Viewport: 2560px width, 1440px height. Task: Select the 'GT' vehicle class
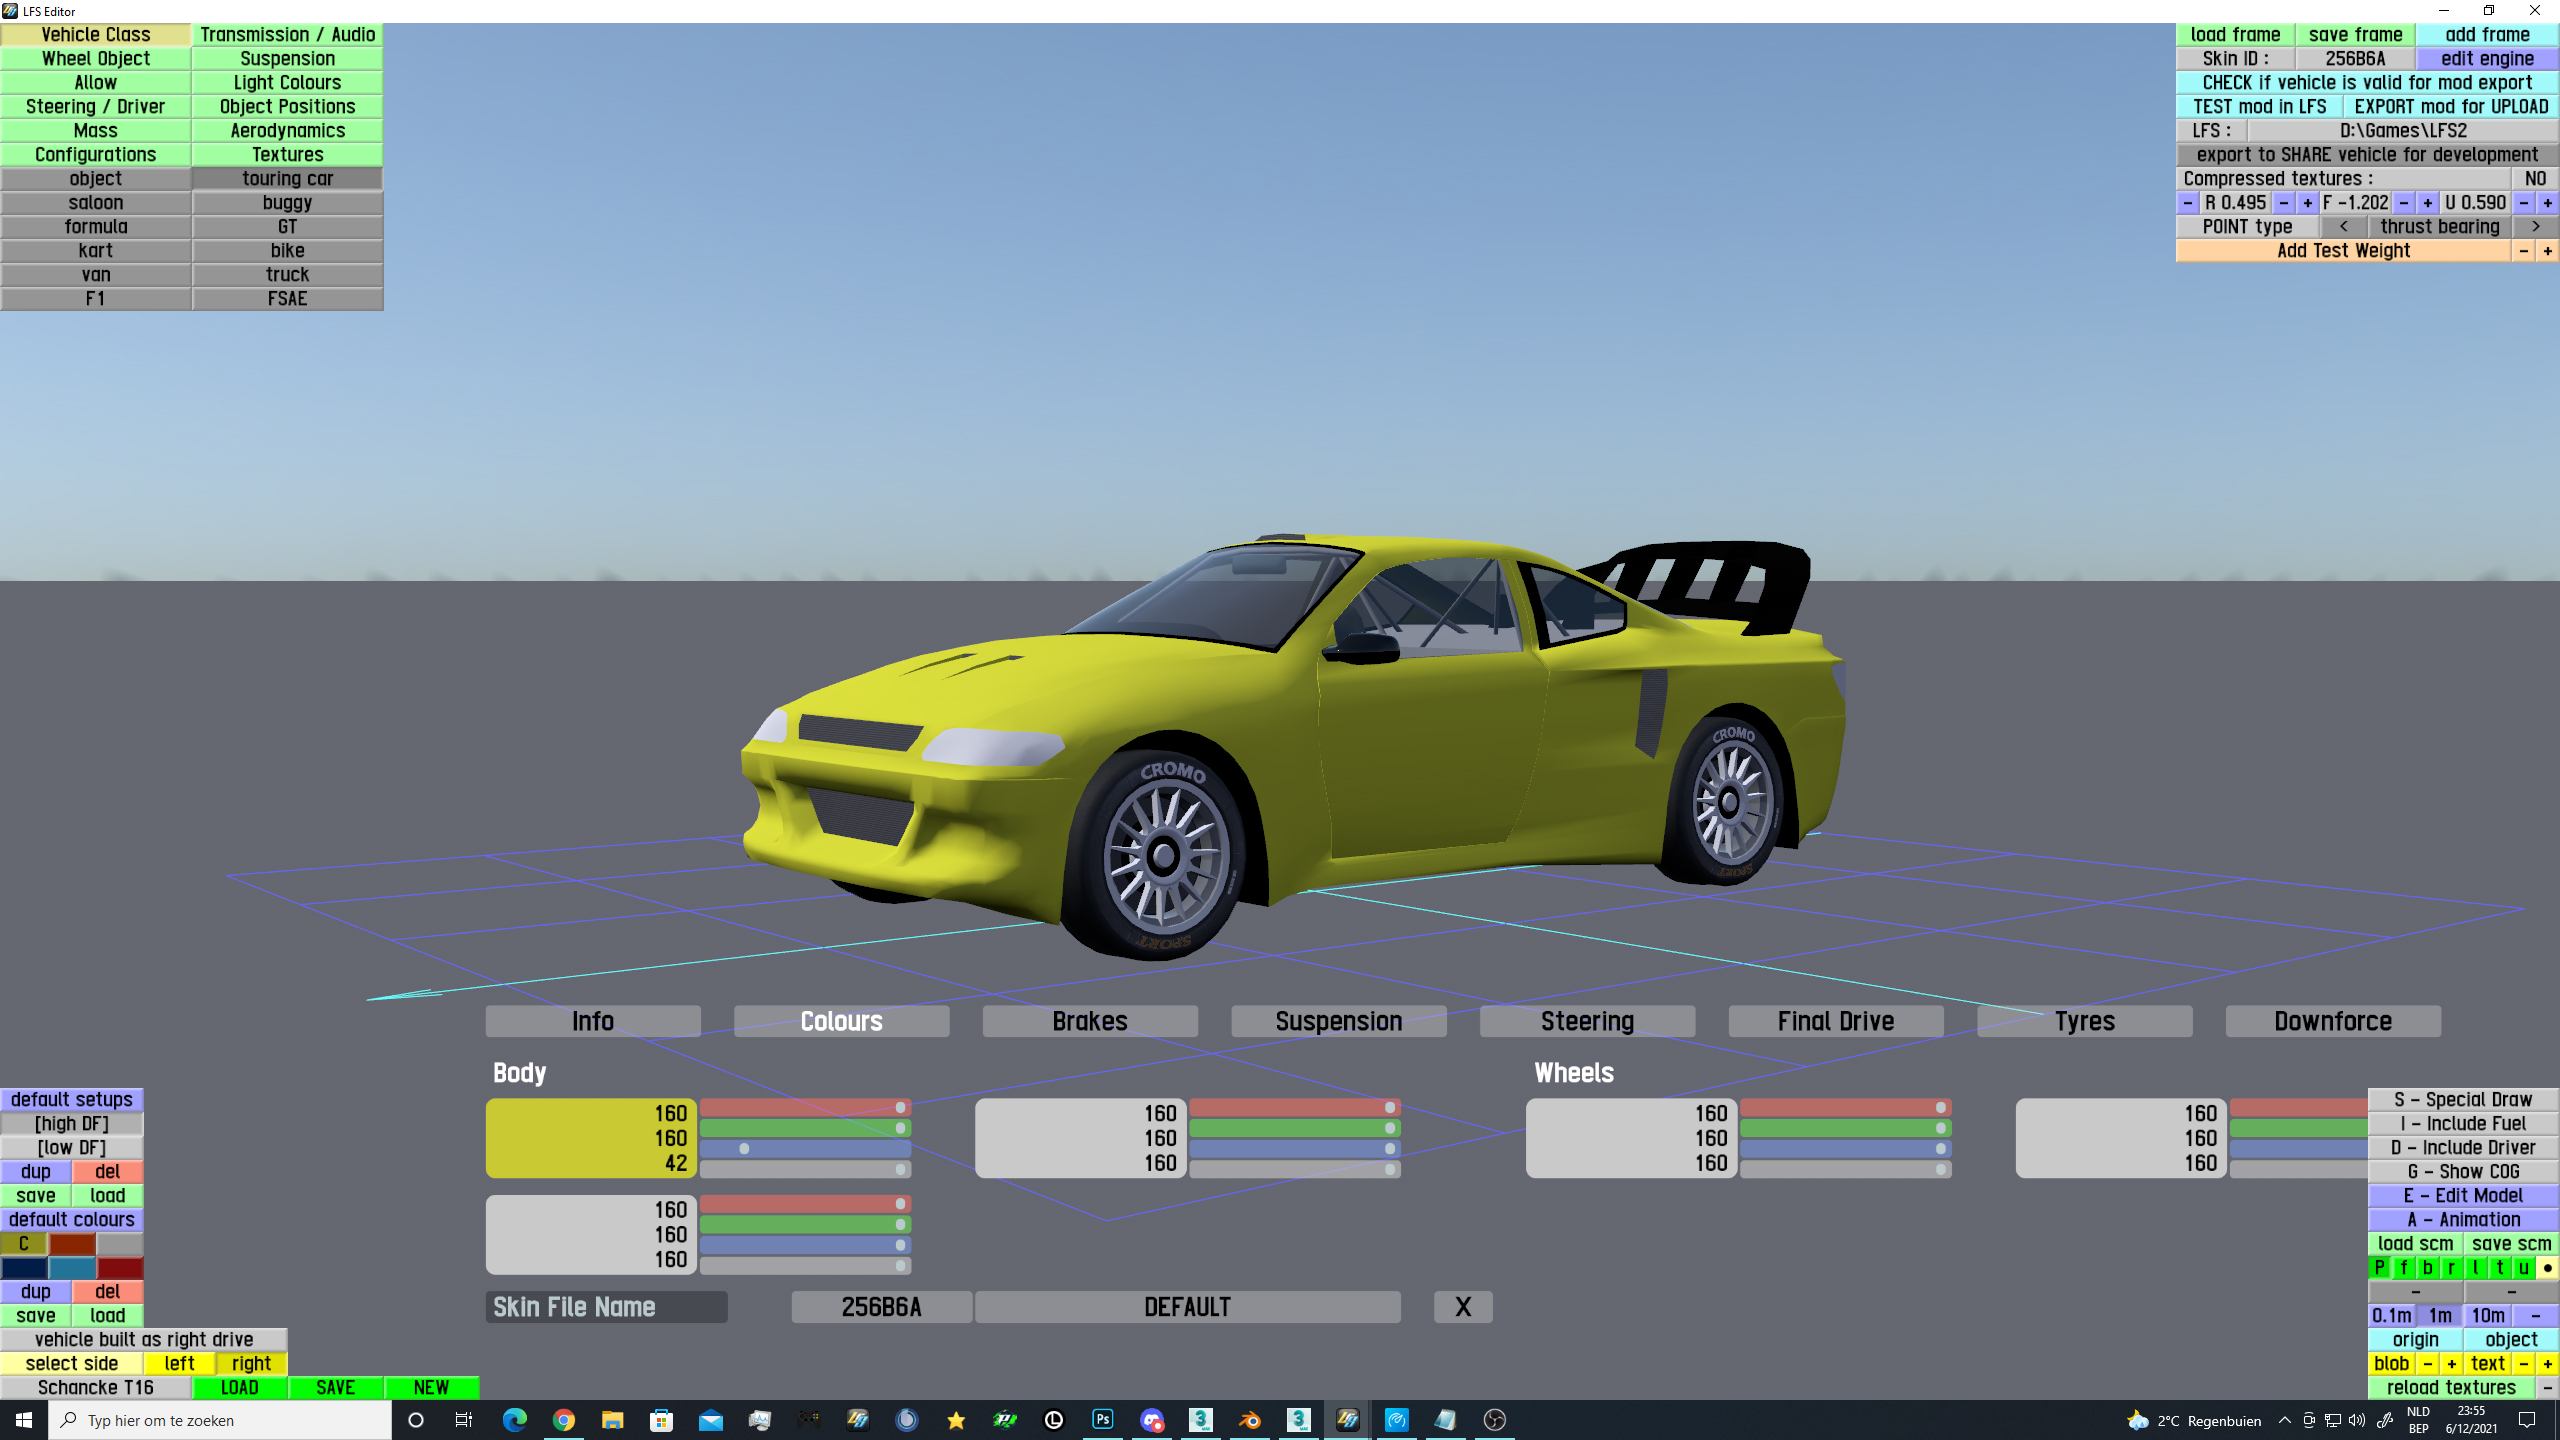pyautogui.click(x=287, y=227)
